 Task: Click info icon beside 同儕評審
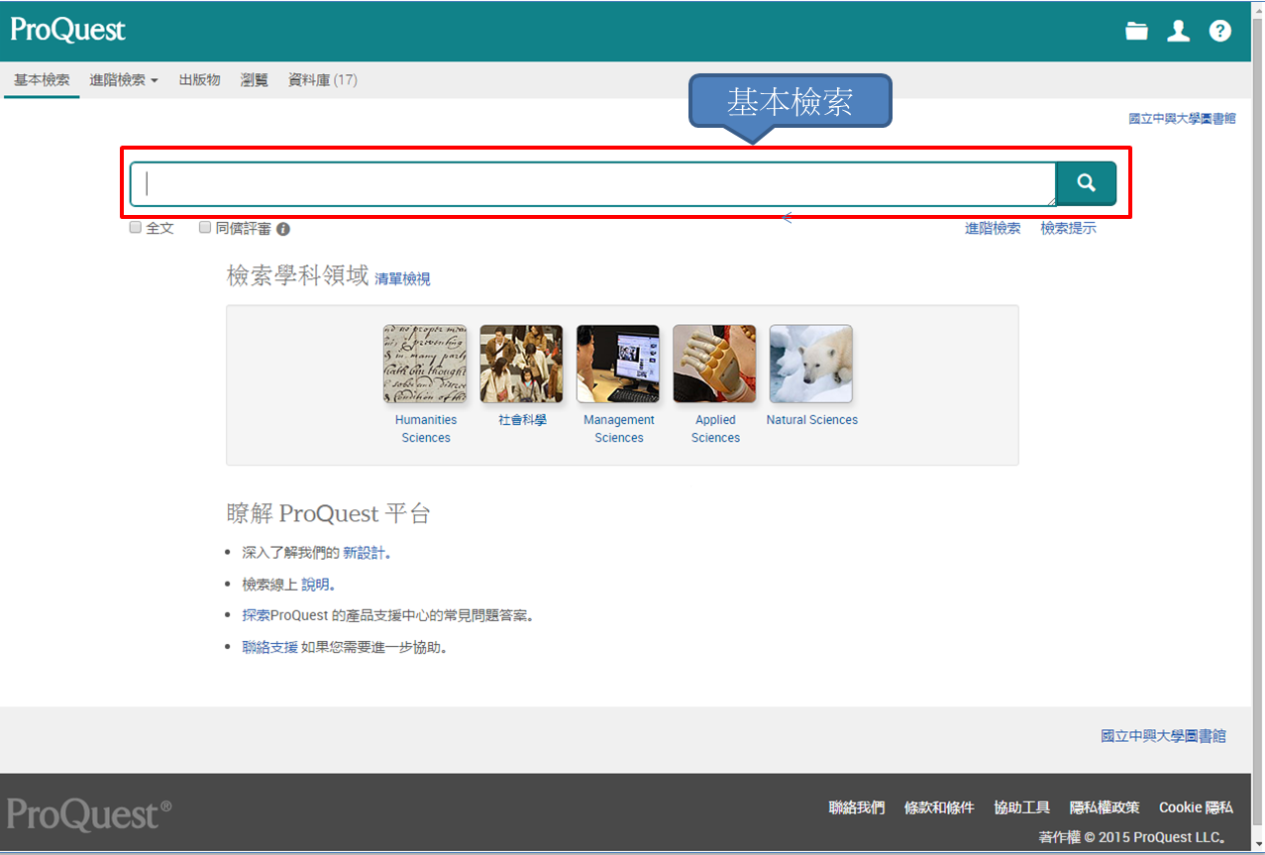pyautogui.click(x=283, y=229)
